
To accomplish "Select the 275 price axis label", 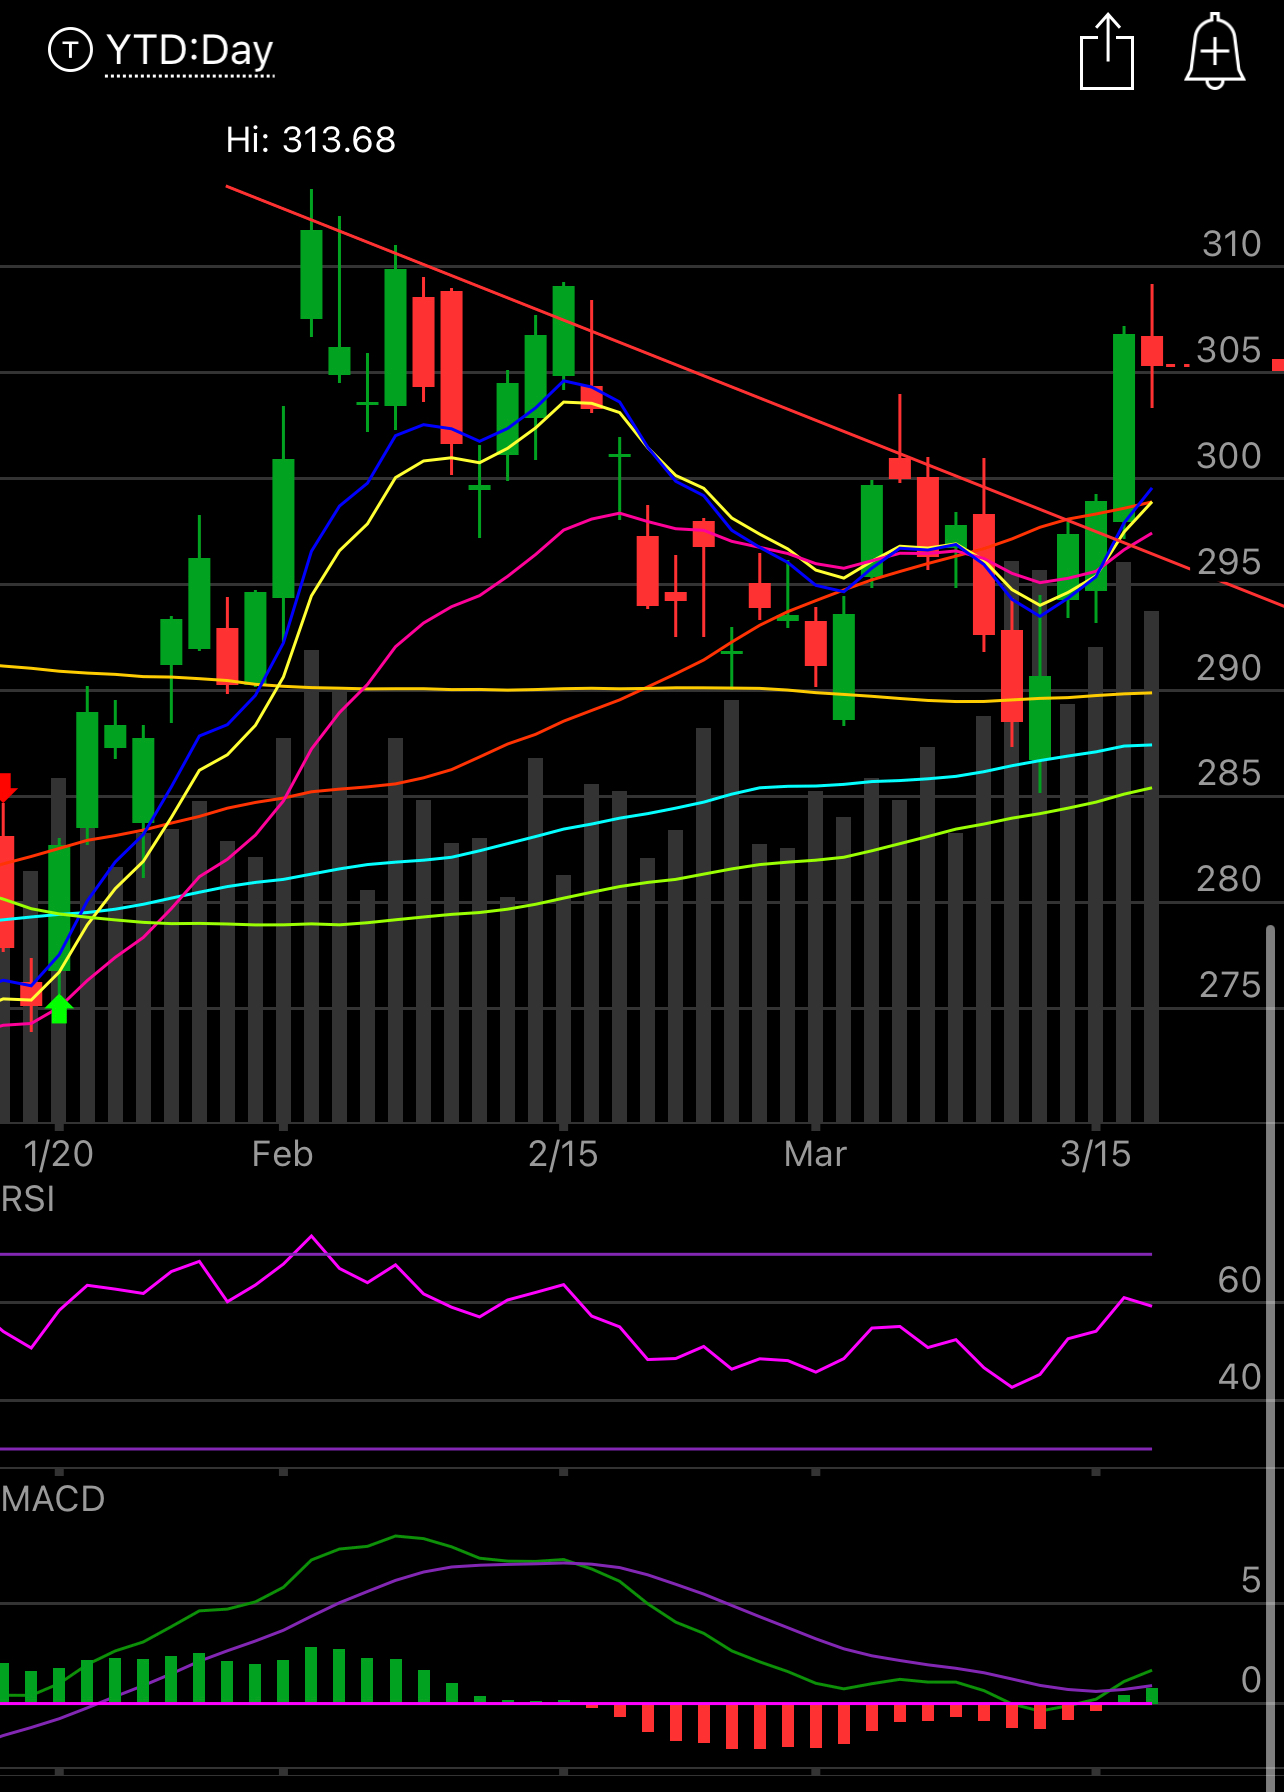I will coord(1230,985).
